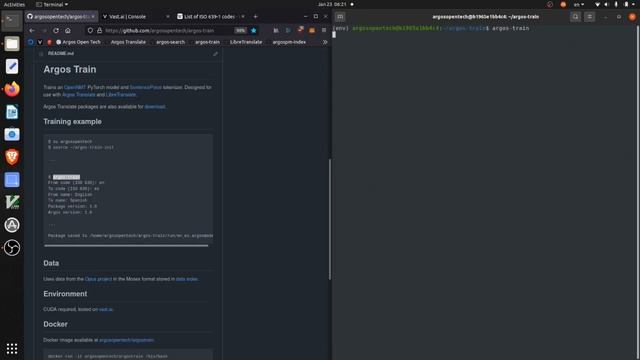Open the Firefox hamburger menu
The width and height of the screenshot is (640, 360).
pos(324,30)
